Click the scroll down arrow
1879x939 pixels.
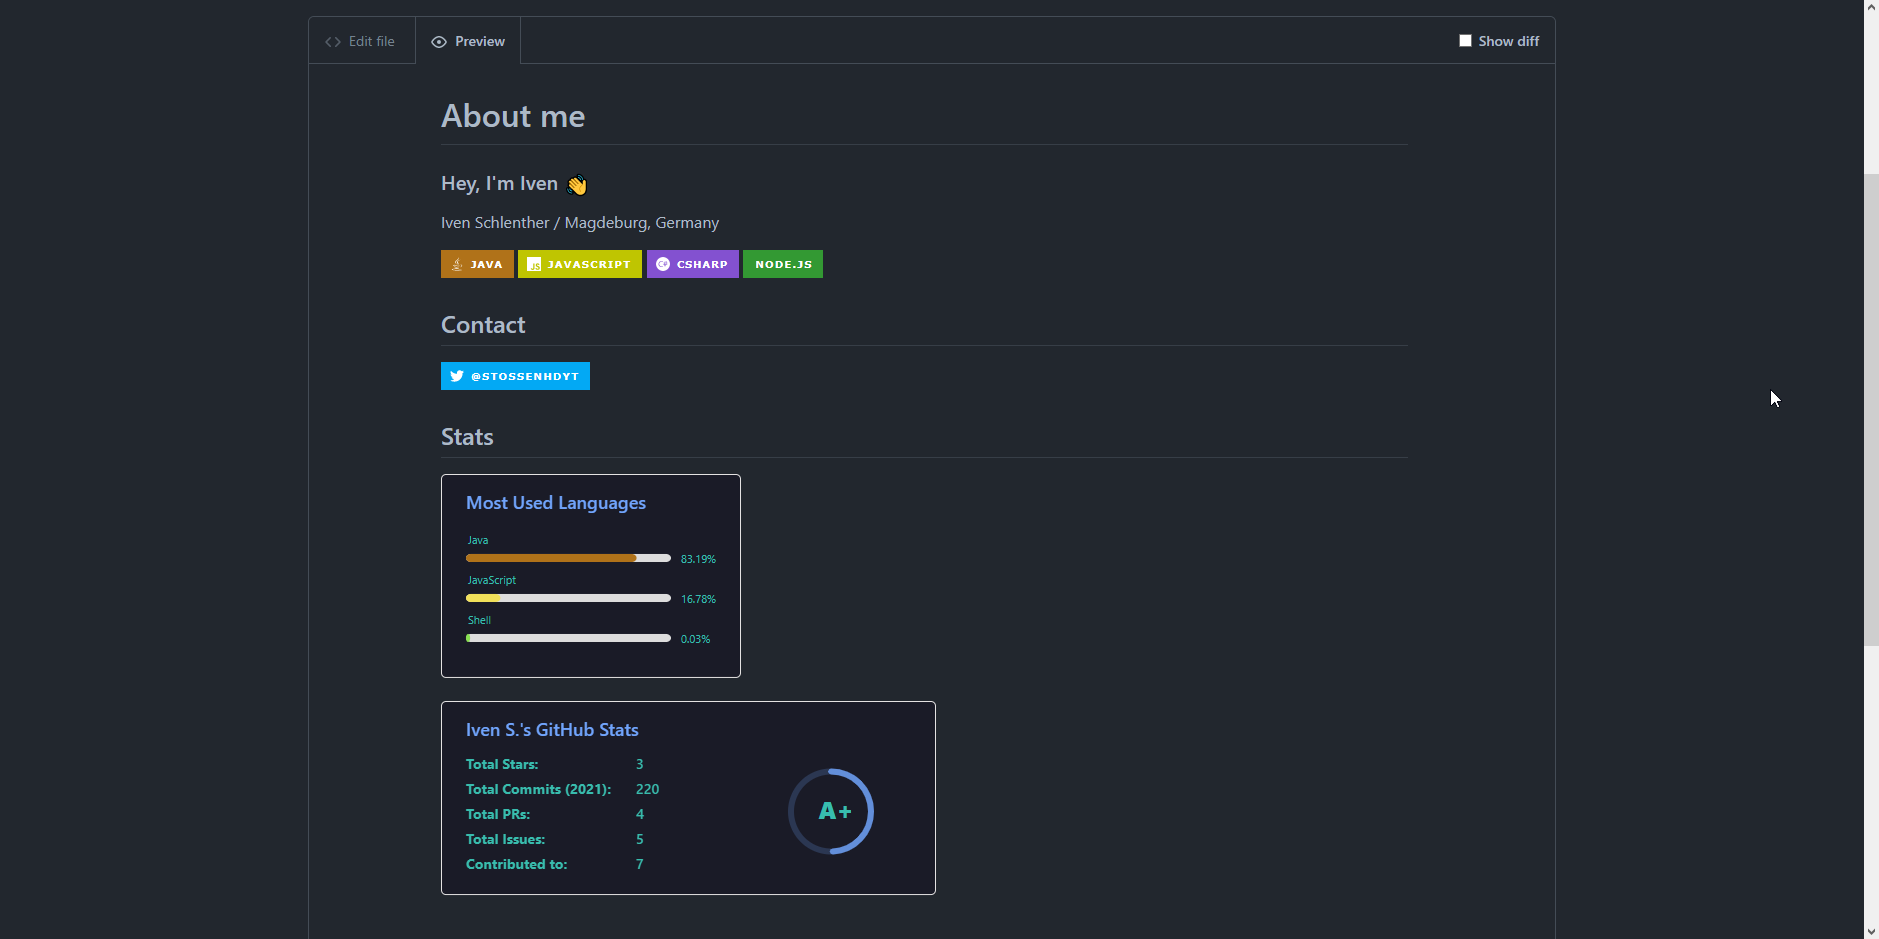point(1871,931)
